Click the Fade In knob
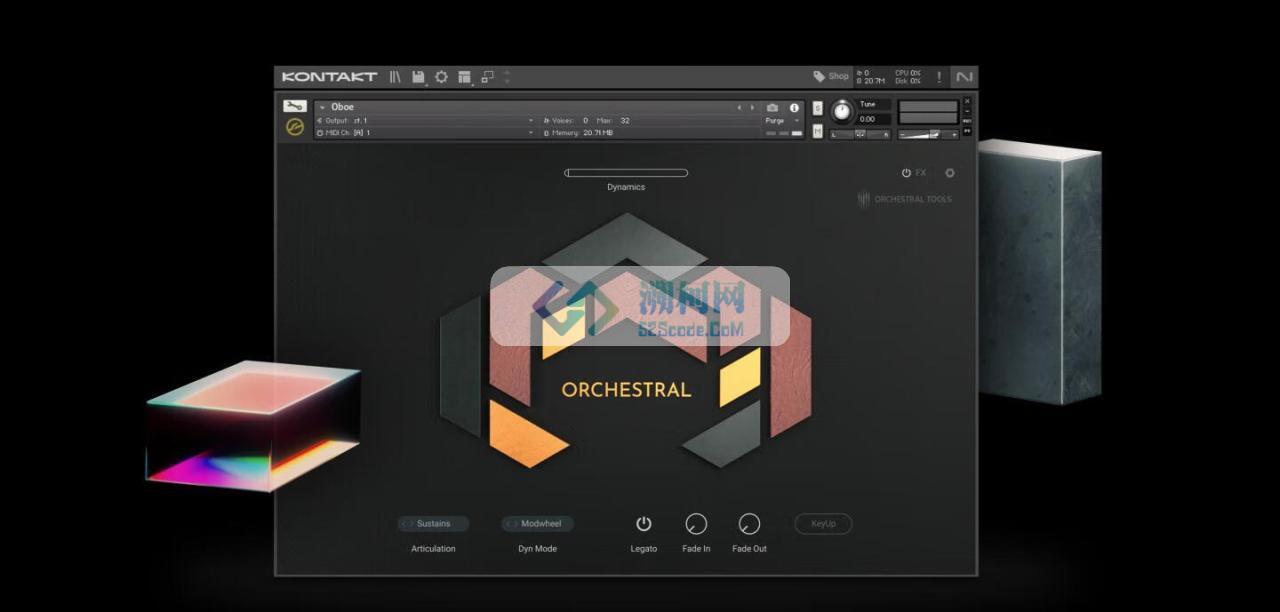This screenshot has height=612, width=1280. (696, 524)
